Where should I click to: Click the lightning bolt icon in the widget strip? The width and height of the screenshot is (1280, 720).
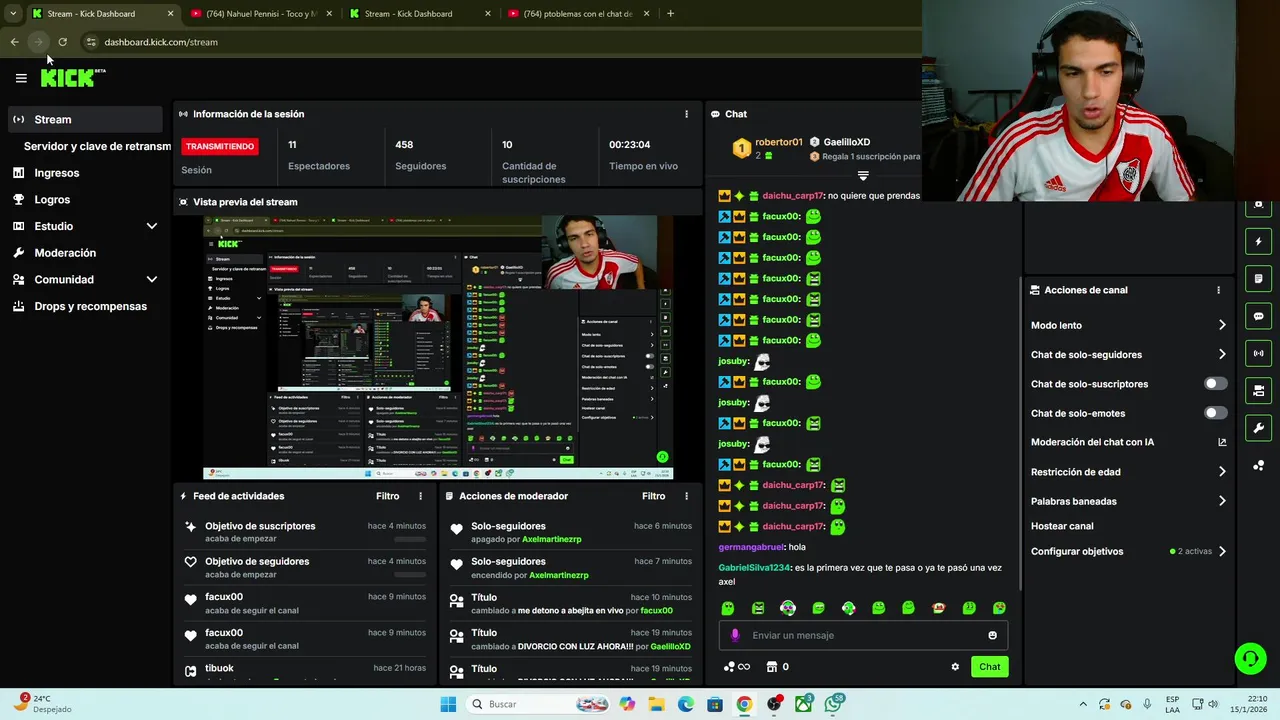[x=1258, y=241]
